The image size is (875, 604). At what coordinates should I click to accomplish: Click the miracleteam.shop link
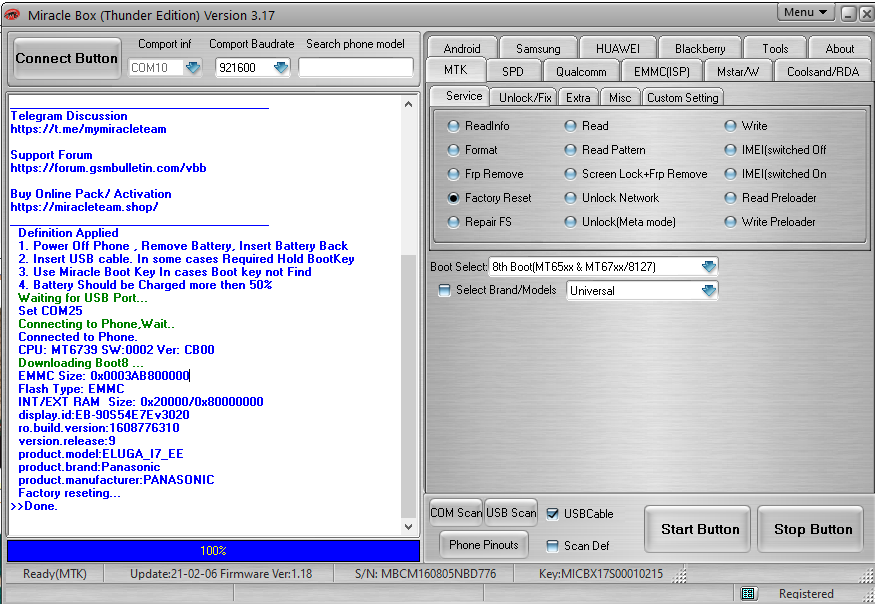coord(84,207)
